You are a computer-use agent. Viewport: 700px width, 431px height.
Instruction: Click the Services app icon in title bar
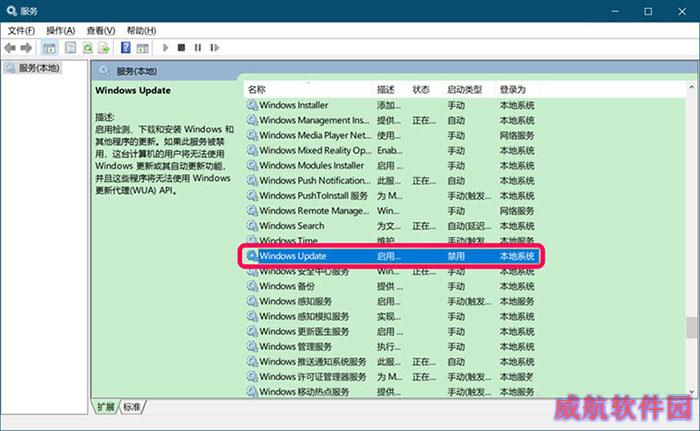tap(12, 11)
